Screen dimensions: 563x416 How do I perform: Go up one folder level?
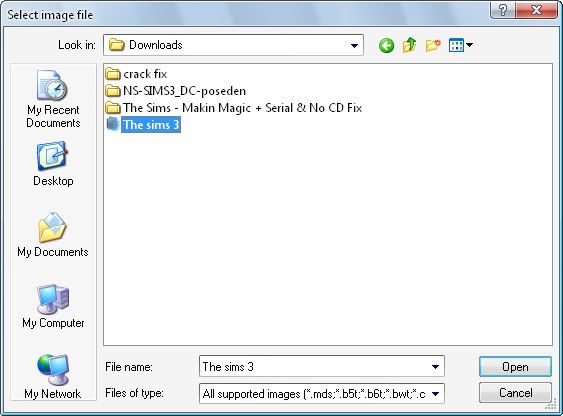[x=409, y=45]
